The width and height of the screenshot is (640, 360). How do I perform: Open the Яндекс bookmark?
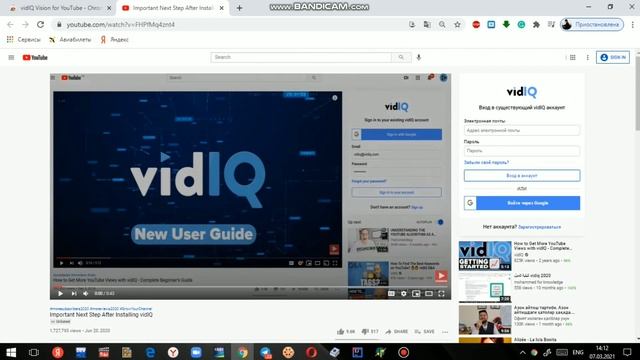click(115, 40)
